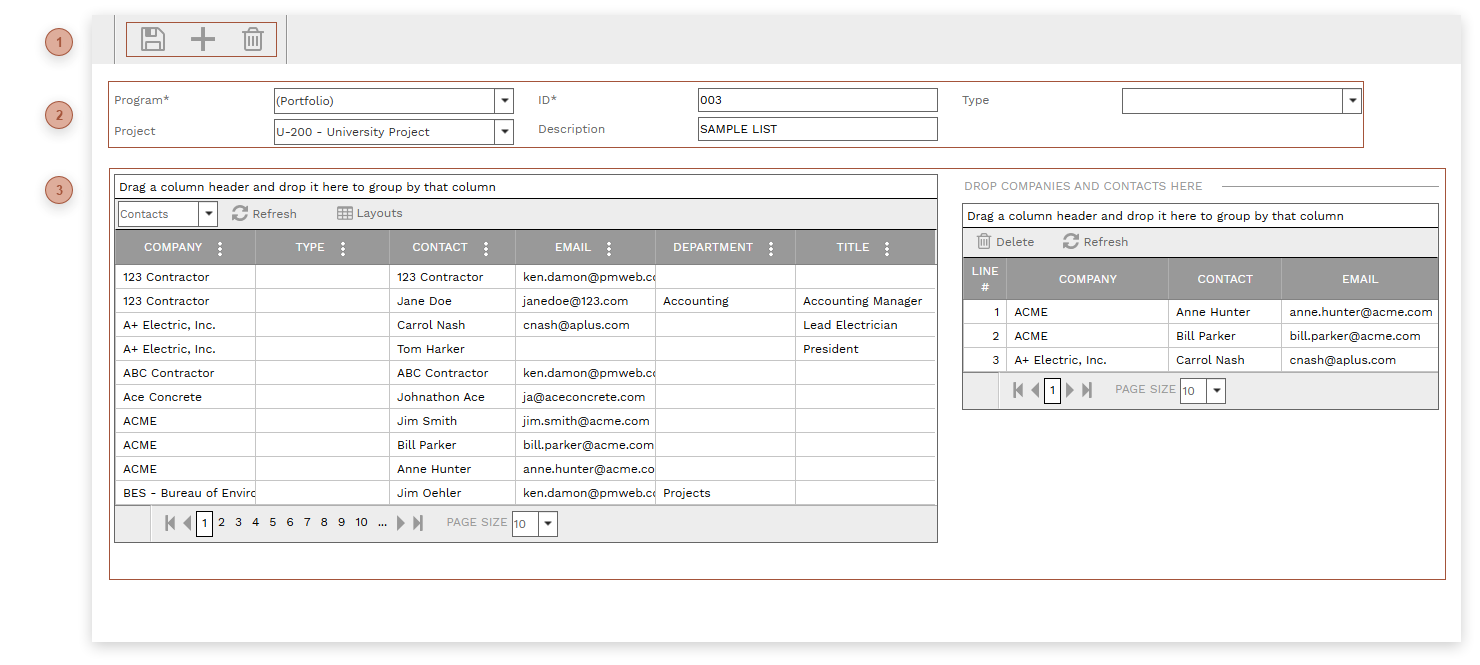
Task: Click Delete in the selected contacts panel
Action: 1005,242
